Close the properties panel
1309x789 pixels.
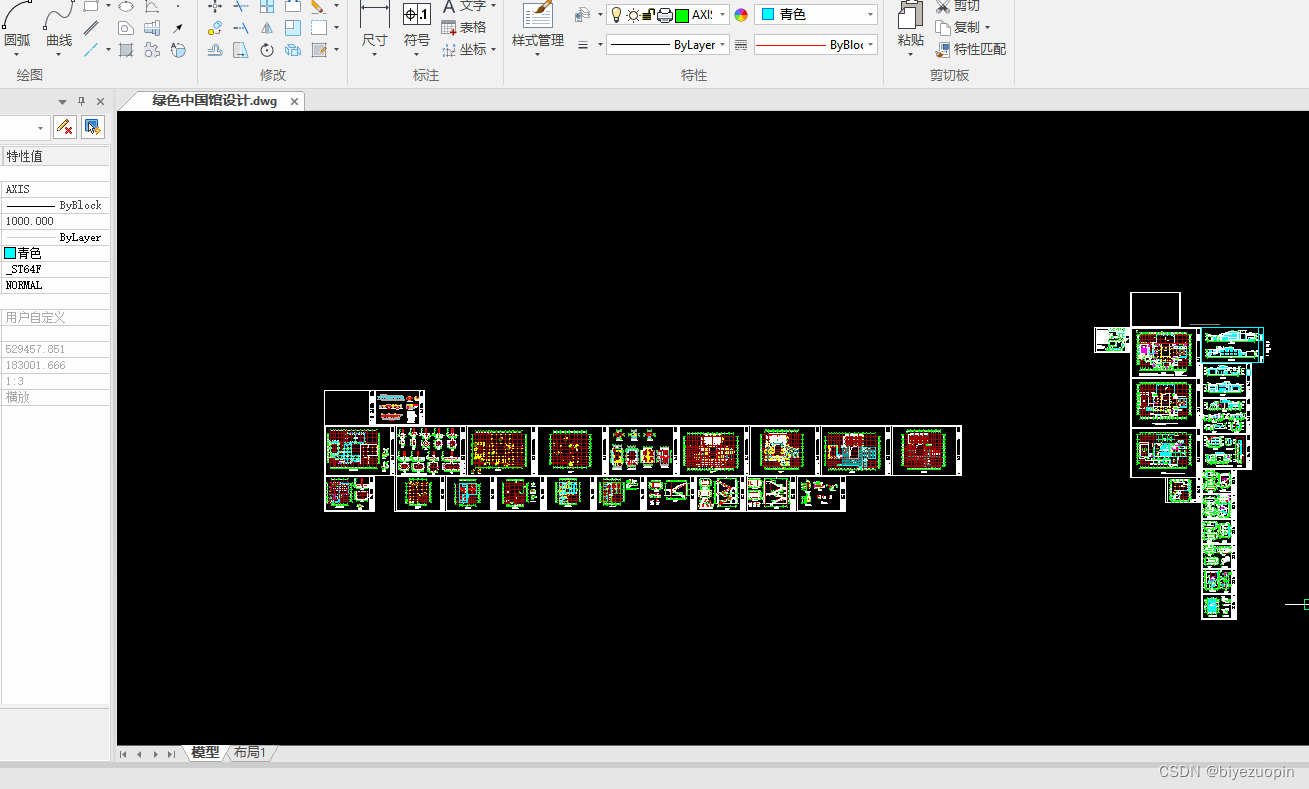100,101
